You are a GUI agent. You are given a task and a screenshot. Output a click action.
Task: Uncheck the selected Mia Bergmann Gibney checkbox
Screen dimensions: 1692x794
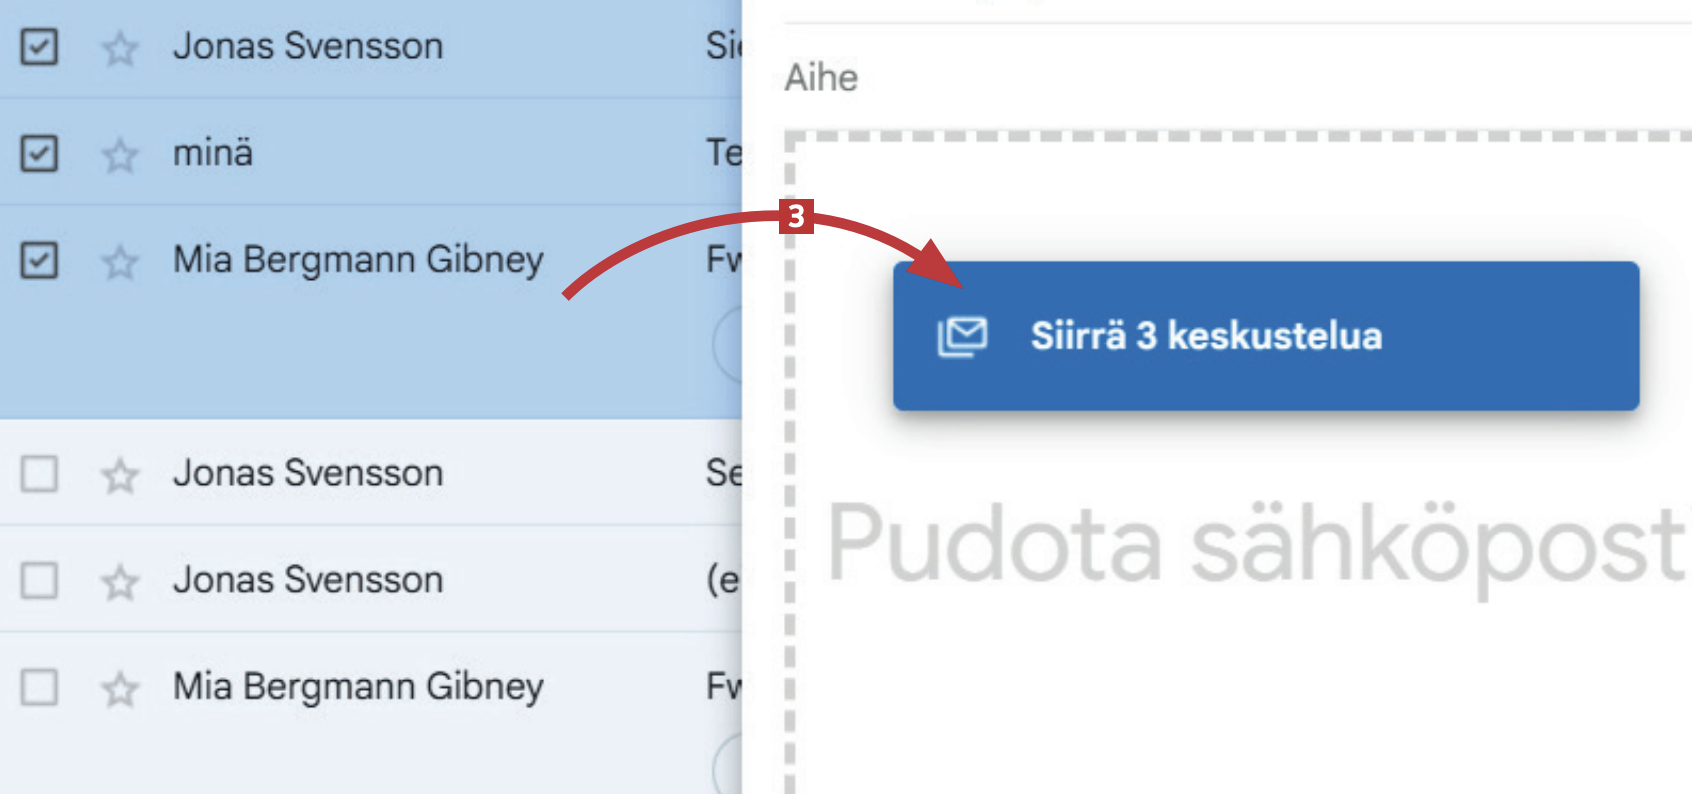(39, 260)
